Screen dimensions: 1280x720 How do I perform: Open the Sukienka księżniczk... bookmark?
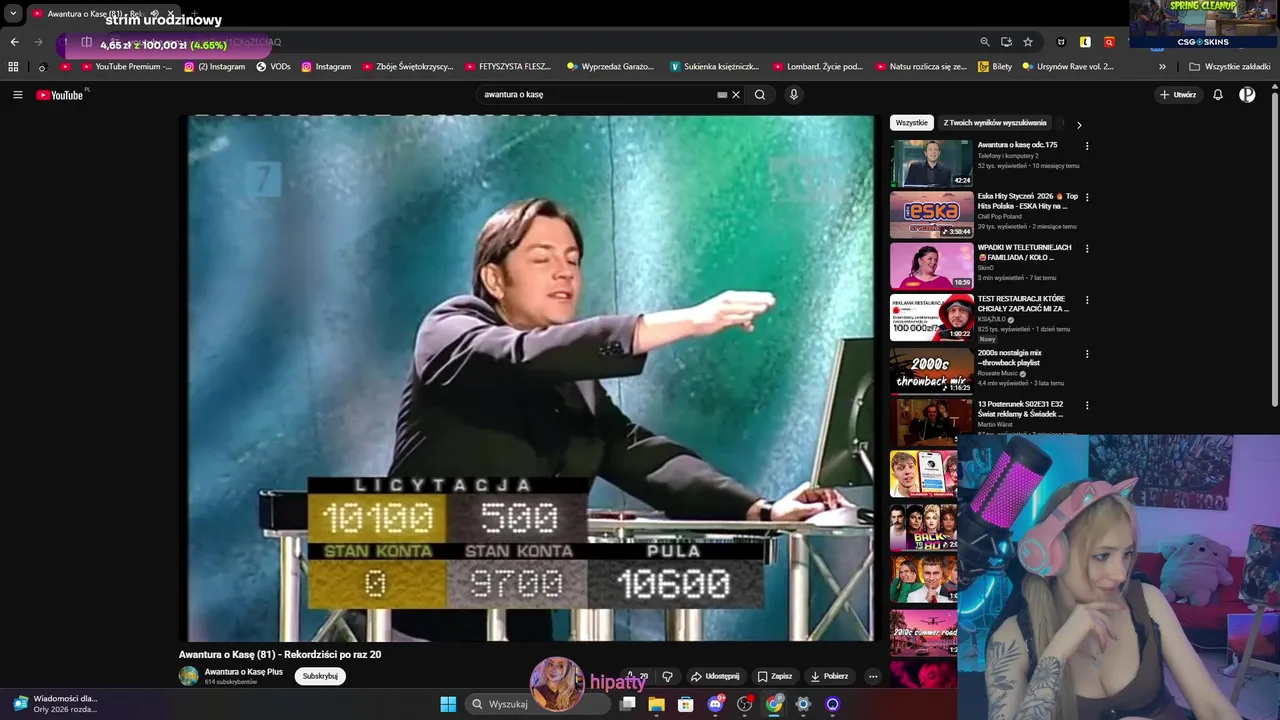[x=716, y=67]
